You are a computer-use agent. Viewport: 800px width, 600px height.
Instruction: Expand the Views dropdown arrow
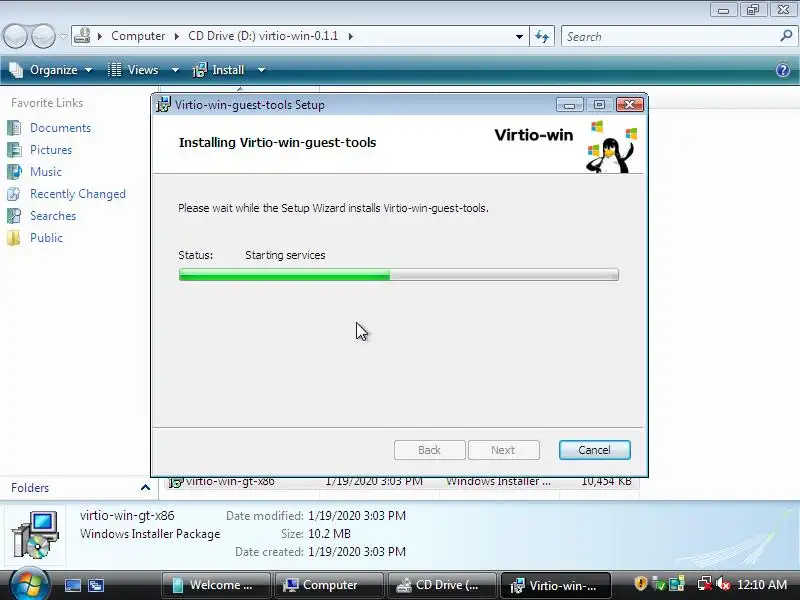point(175,70)
